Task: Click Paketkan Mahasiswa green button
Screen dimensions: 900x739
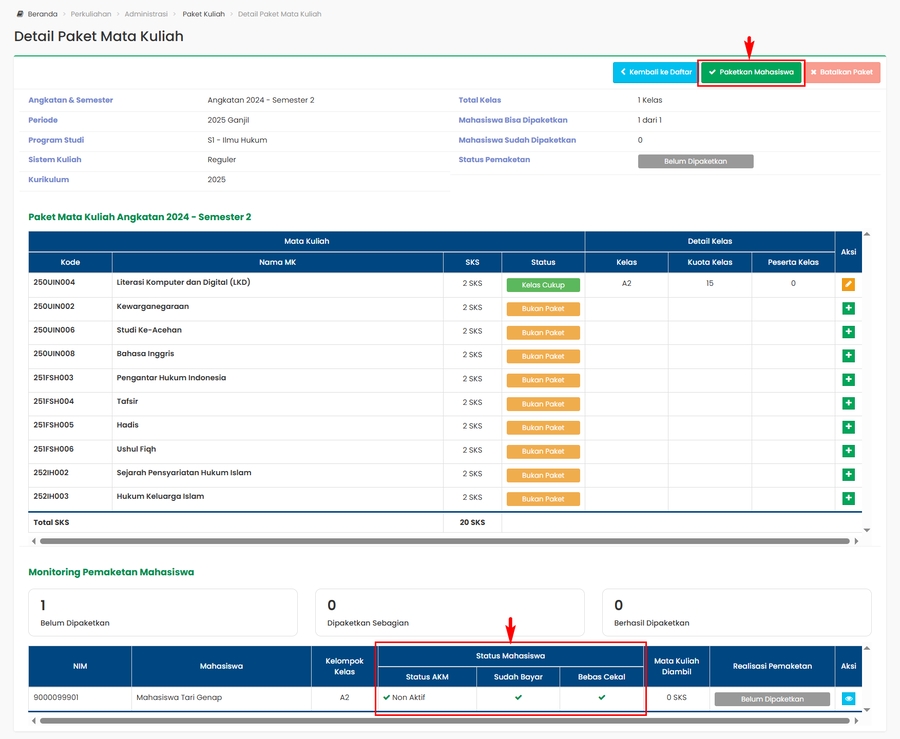Action: pyautogui.click(x=751, y=72)
